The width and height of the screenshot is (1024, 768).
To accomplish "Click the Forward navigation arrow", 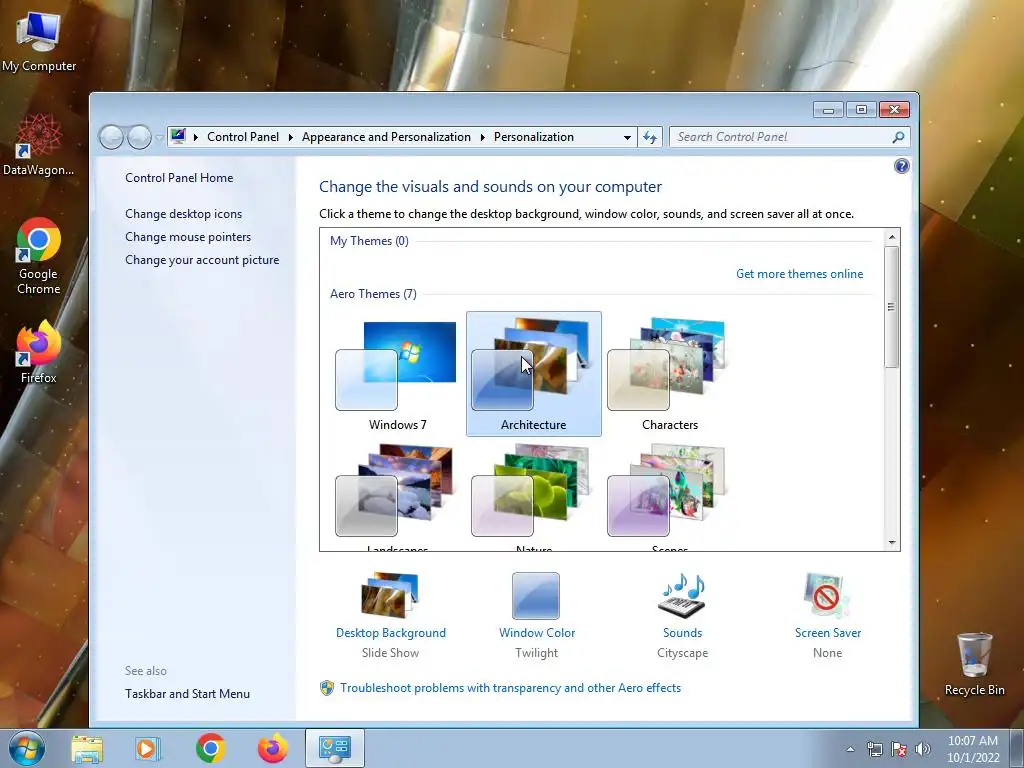I will [139, 137].
